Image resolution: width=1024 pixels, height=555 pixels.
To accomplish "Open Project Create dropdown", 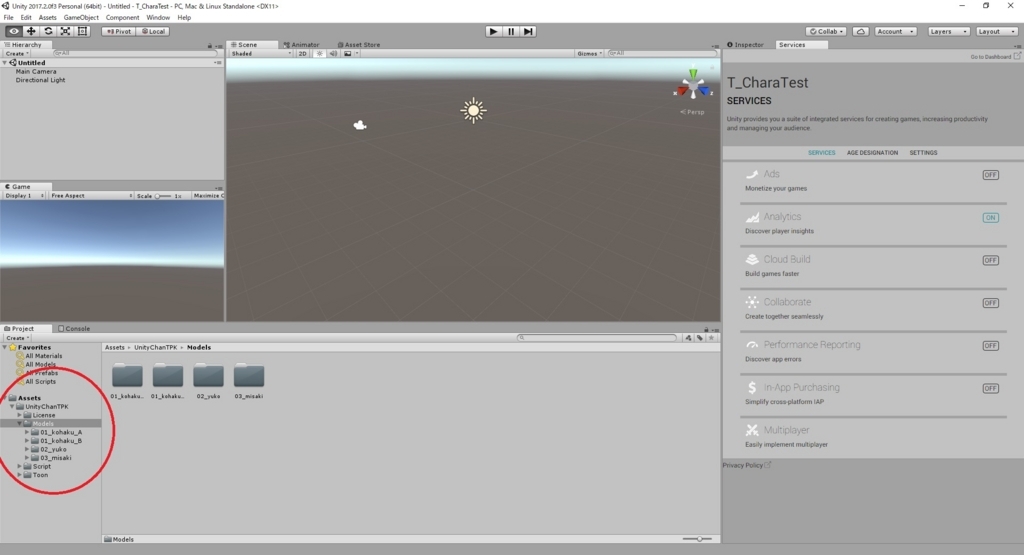I will (x=17, y=338).
